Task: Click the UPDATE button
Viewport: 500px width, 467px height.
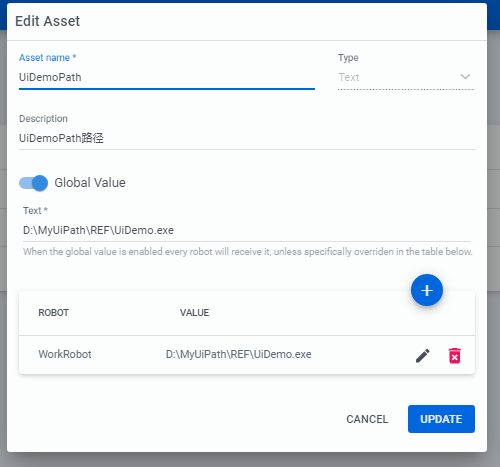Action: click(441, 419)
